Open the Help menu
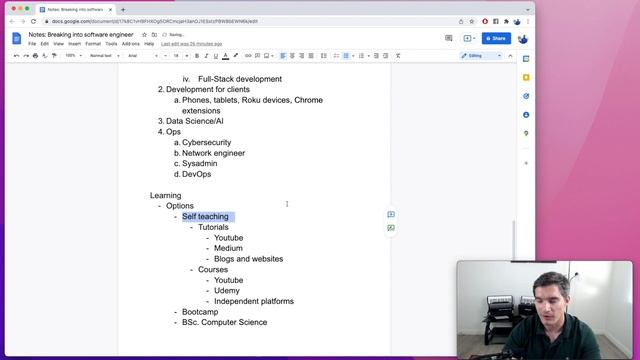This screenshot has height=360, width=640. coord(149,44)
